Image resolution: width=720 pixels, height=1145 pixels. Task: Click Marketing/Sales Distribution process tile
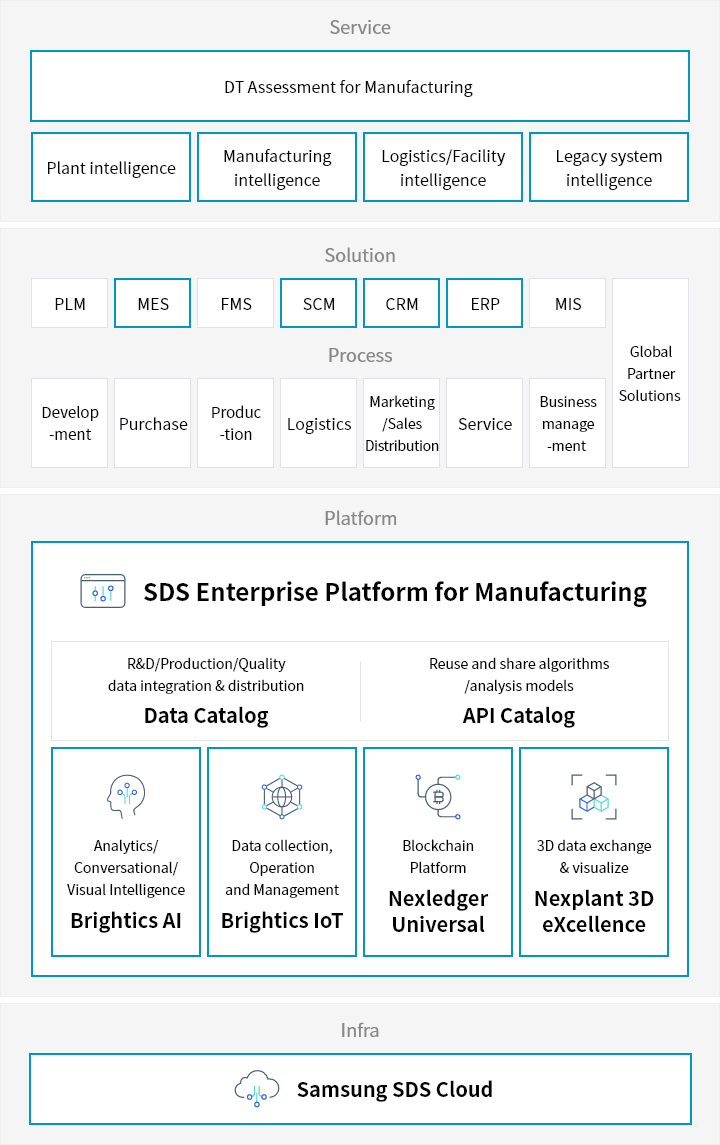click(402, 423)
